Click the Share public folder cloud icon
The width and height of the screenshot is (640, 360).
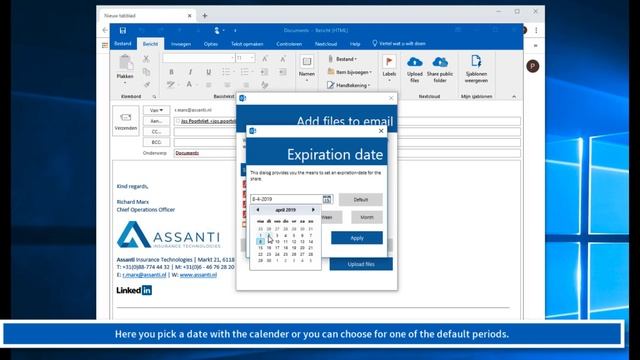[x=440, y=69]
